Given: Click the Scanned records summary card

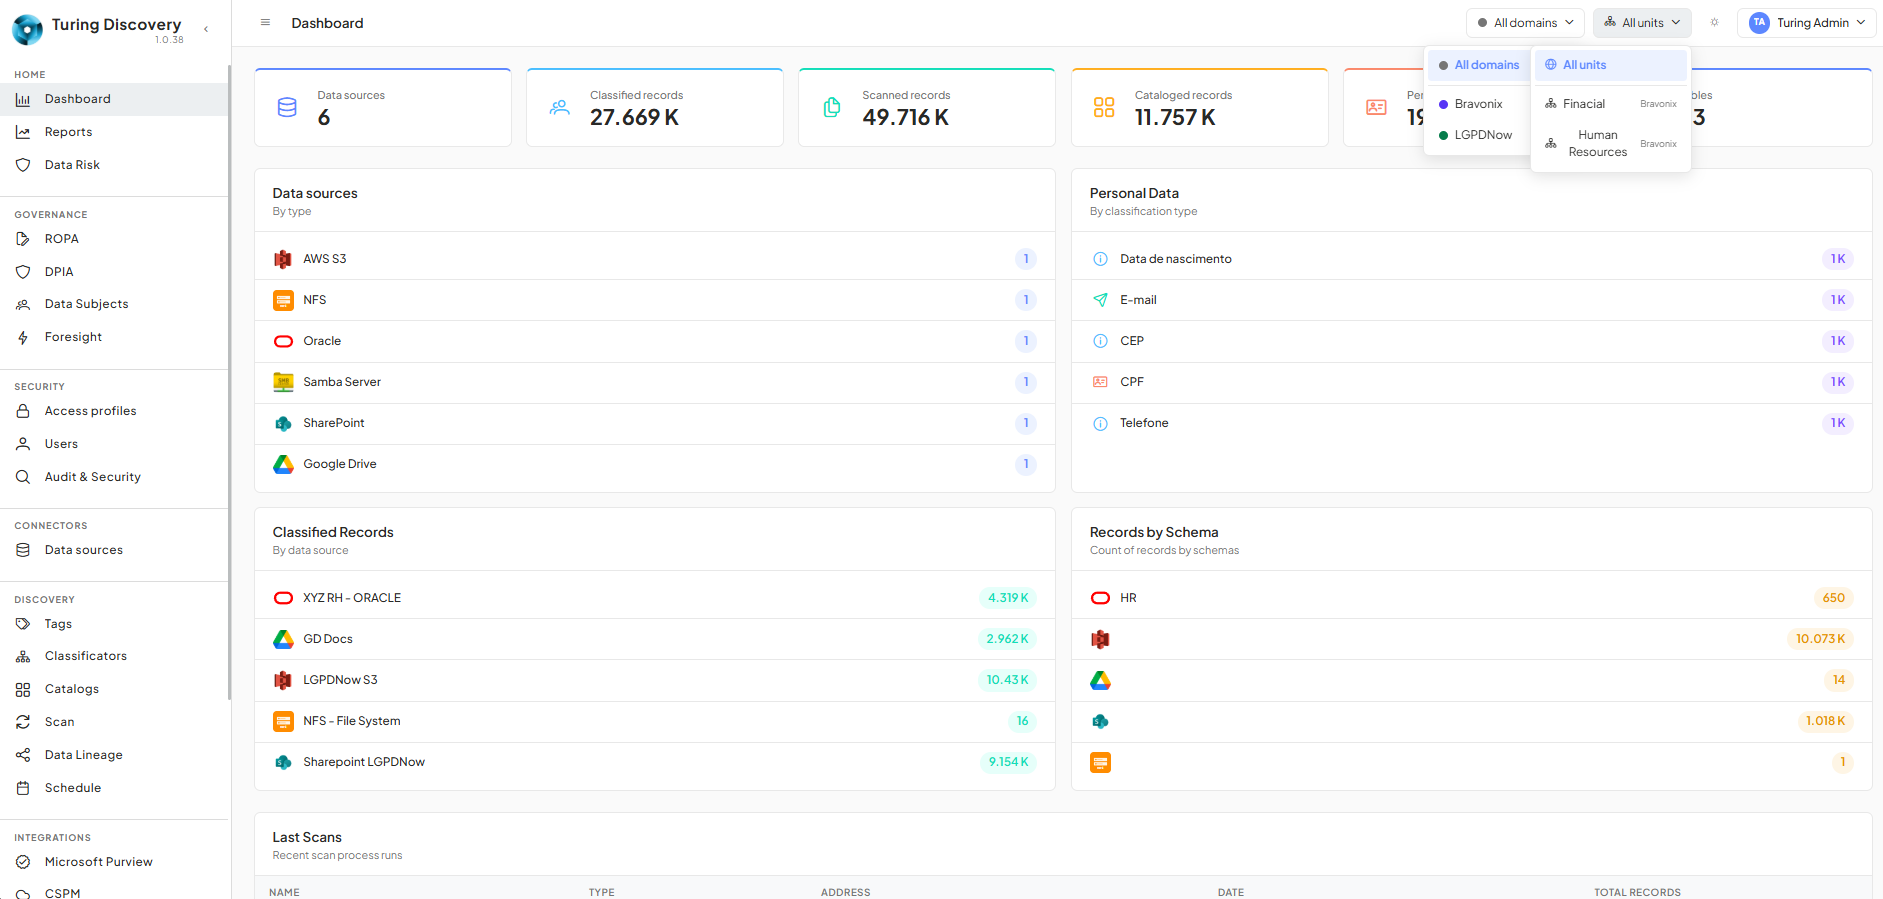Looking at the screenshot, I should click(x=927, y=107).
